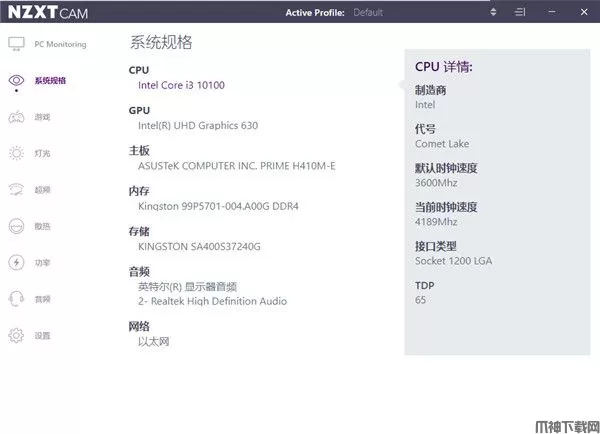Click the 4189Mhz current clock value
The image size is (600, 434).
click(x=436, y=222)
